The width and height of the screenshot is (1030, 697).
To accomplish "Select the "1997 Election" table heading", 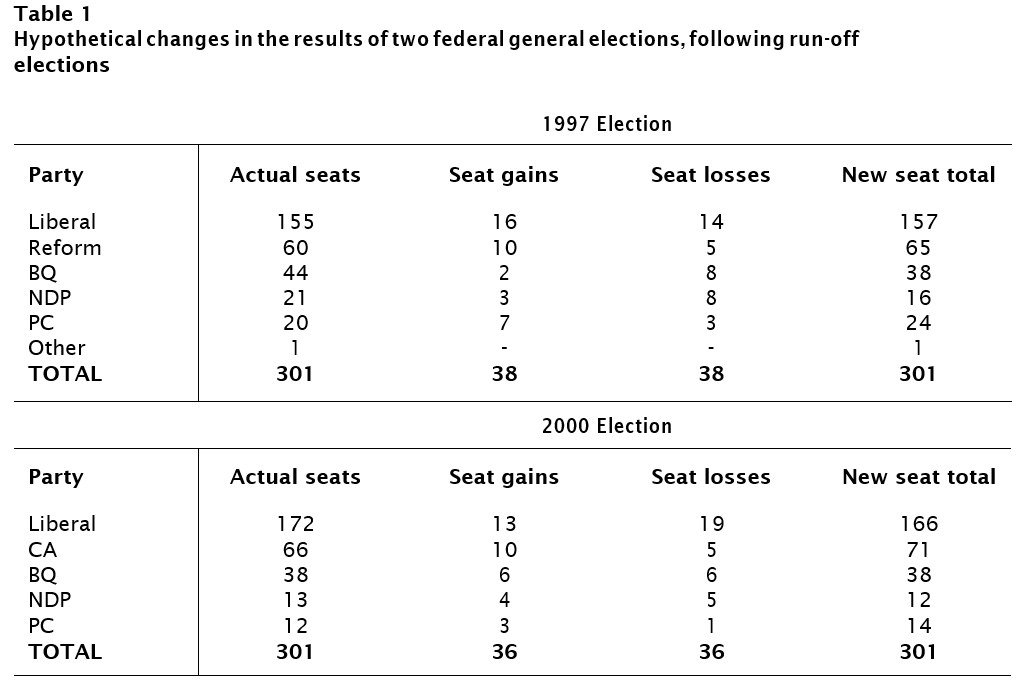I will pyautogui.click(x=607, y=124).
